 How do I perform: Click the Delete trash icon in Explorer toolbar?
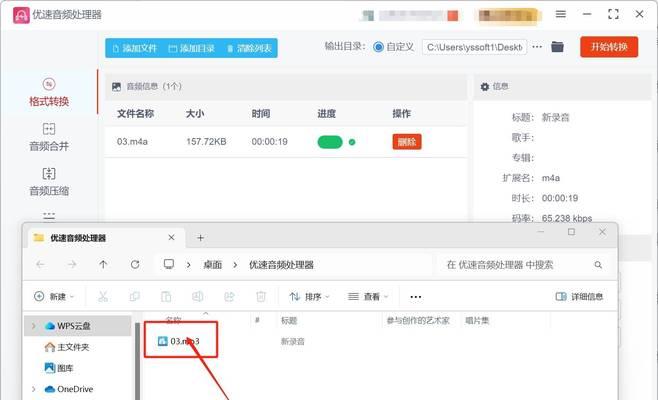tap(261, 297)
